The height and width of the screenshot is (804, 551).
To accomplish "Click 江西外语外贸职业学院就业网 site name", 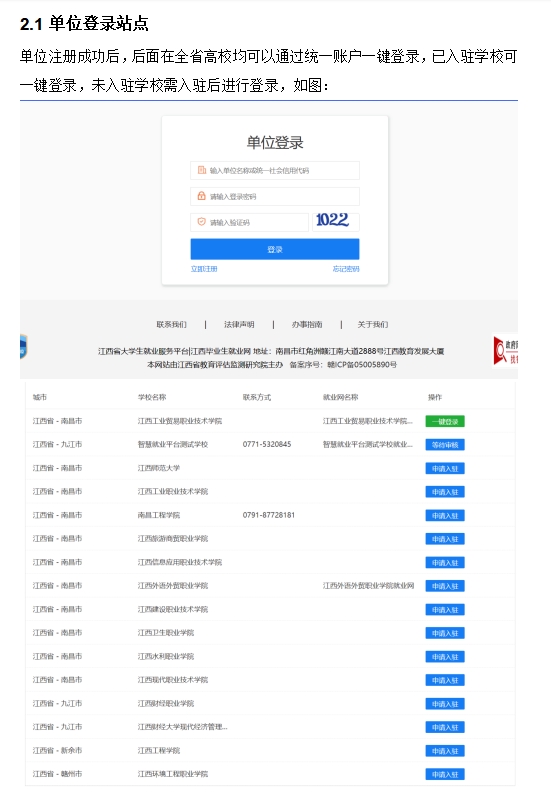I will tap(369, 586).
